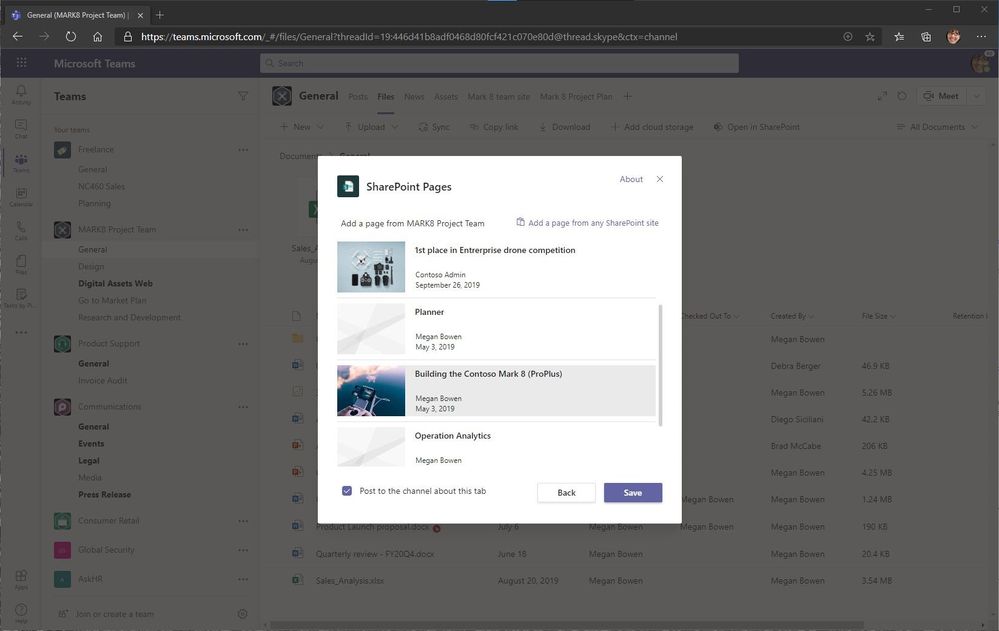Viewport: 999px width, 631px height.
Task: Switch to the Posts tab
Action: click(357, 97)
